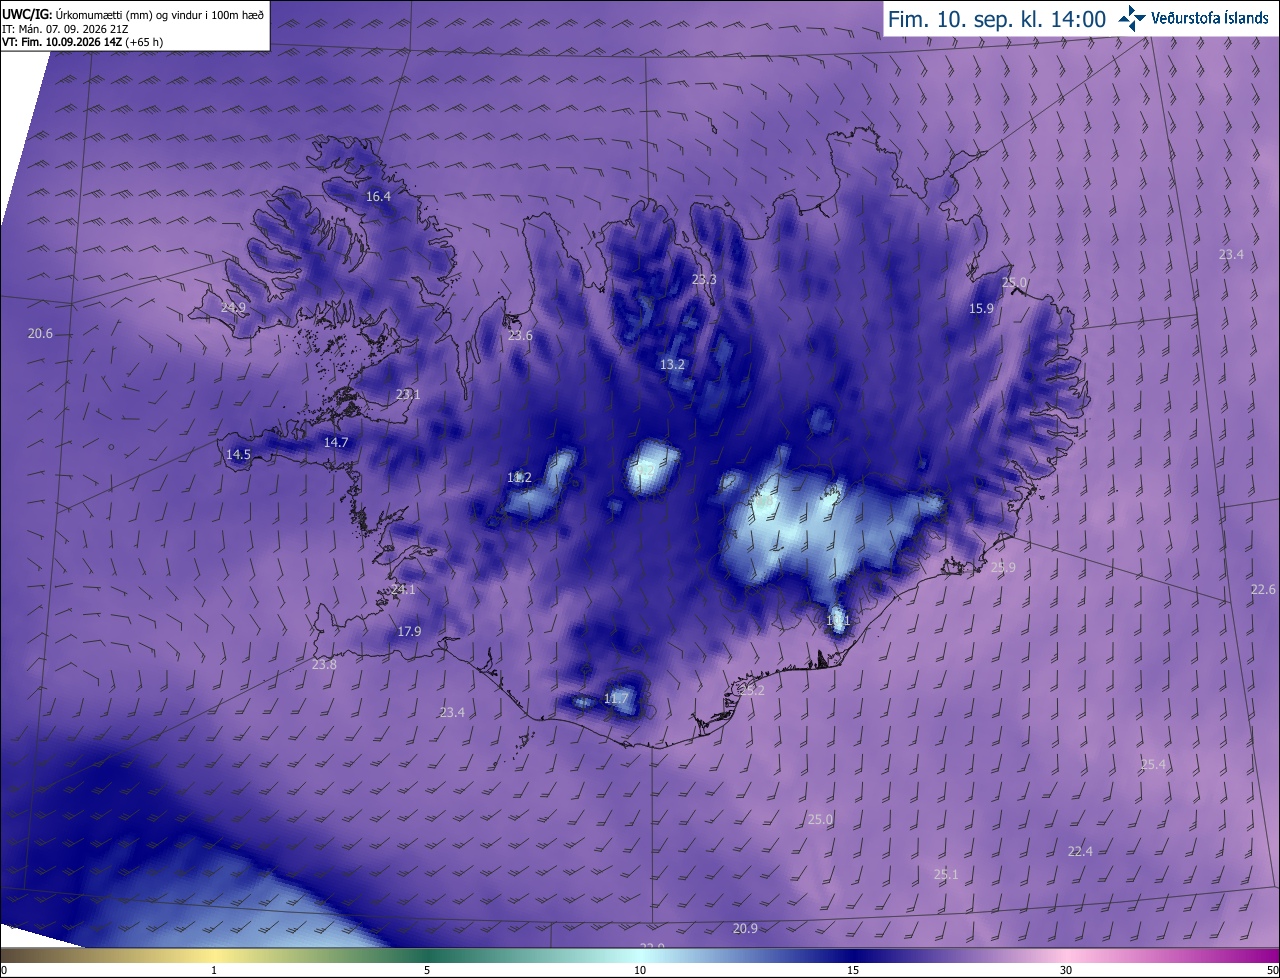
Task: Click the Veðurstofa Íslands text label
Action: coord(1210,18)
